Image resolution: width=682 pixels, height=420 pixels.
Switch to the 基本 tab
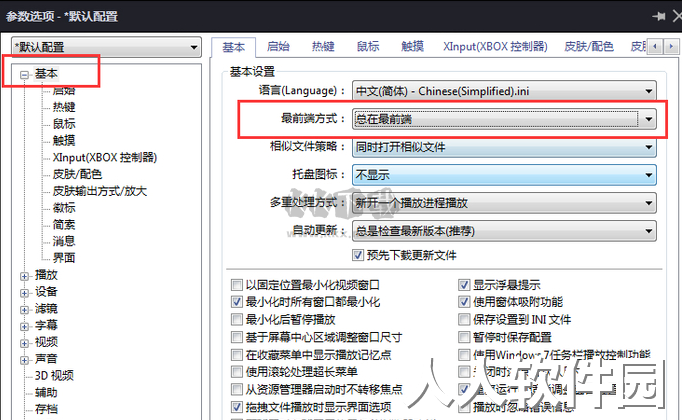[234, 47]
